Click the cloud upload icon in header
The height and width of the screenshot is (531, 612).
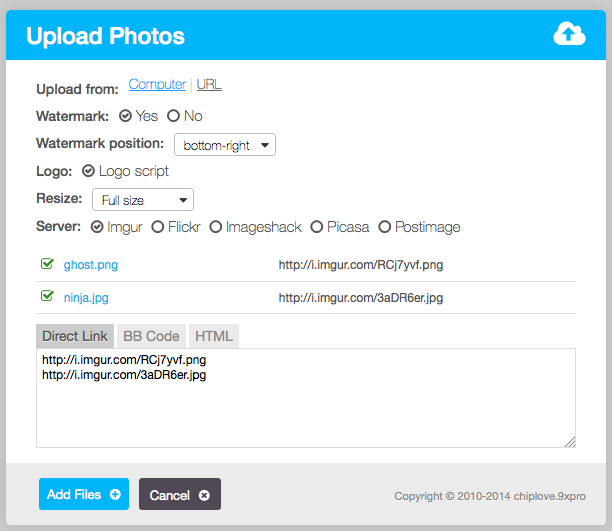pyautogui.click(x=569, y=34)
